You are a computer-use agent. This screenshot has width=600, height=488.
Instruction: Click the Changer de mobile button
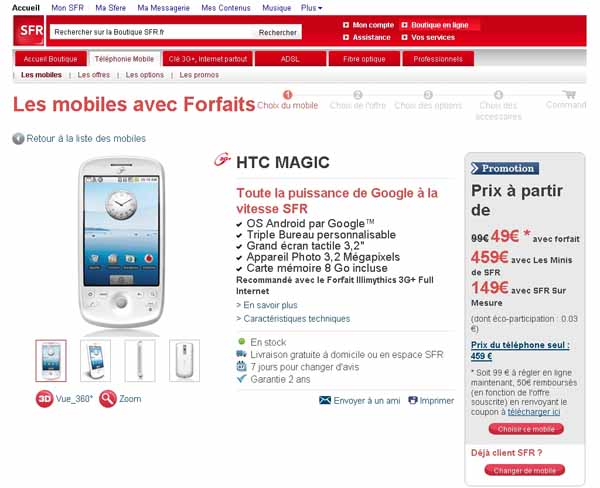pos(525,470)
